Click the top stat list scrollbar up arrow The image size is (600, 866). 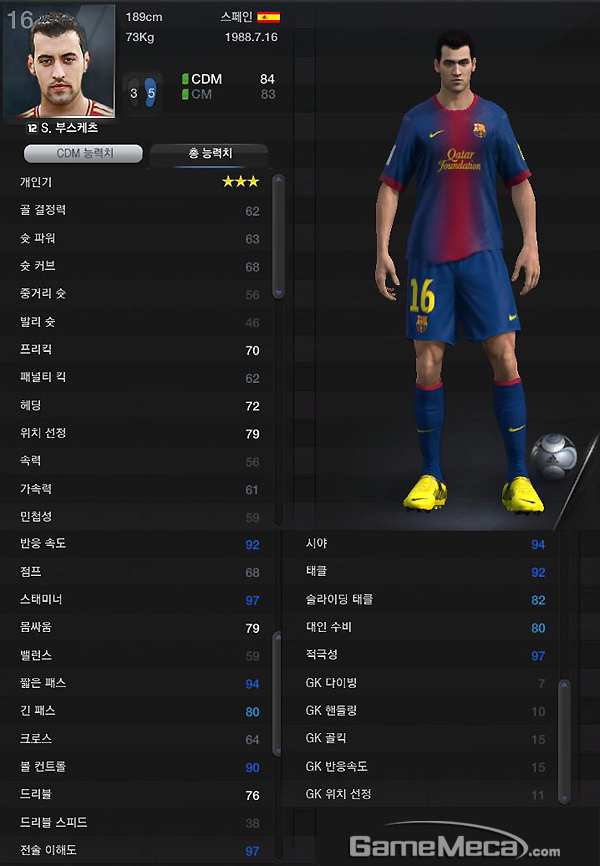coord(278,179)
